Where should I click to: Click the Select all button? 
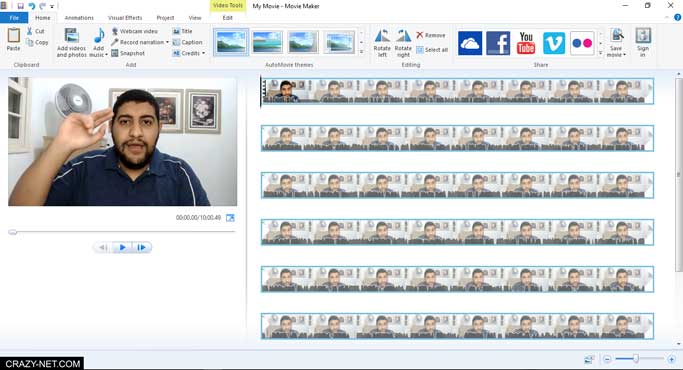(432, 50)
